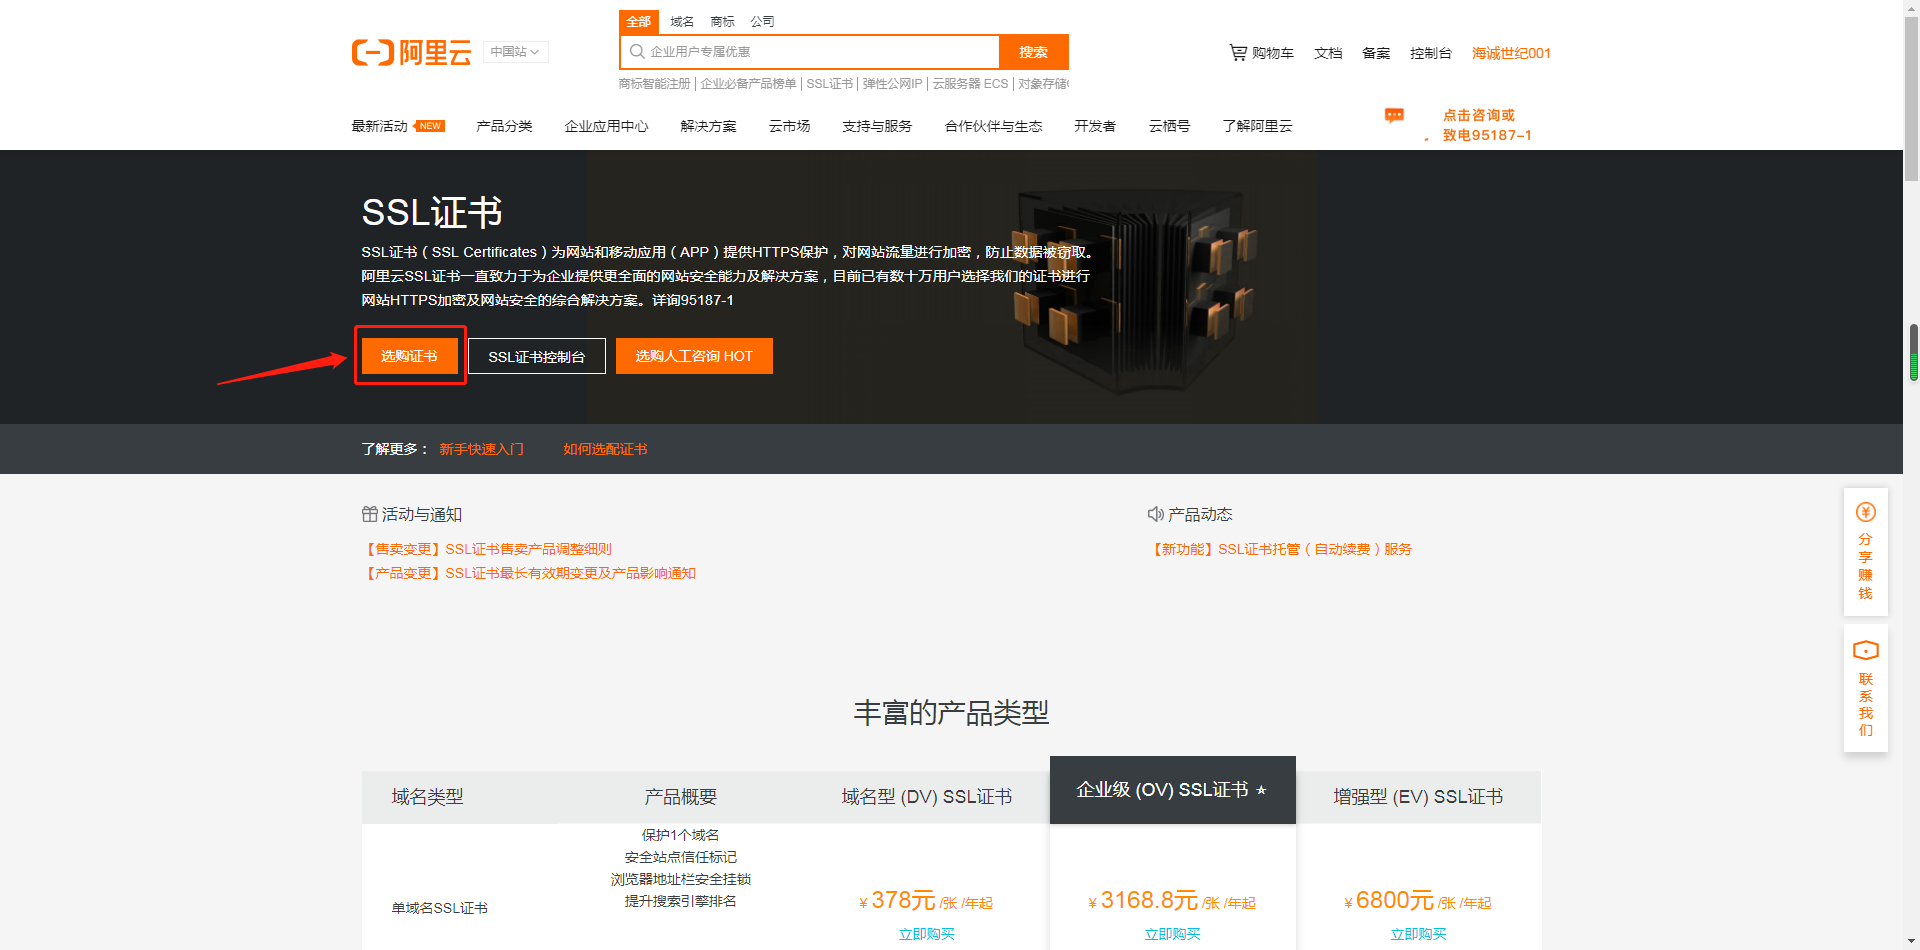
Task: Click the 选购证书 button
Action: tap(409, 356)
